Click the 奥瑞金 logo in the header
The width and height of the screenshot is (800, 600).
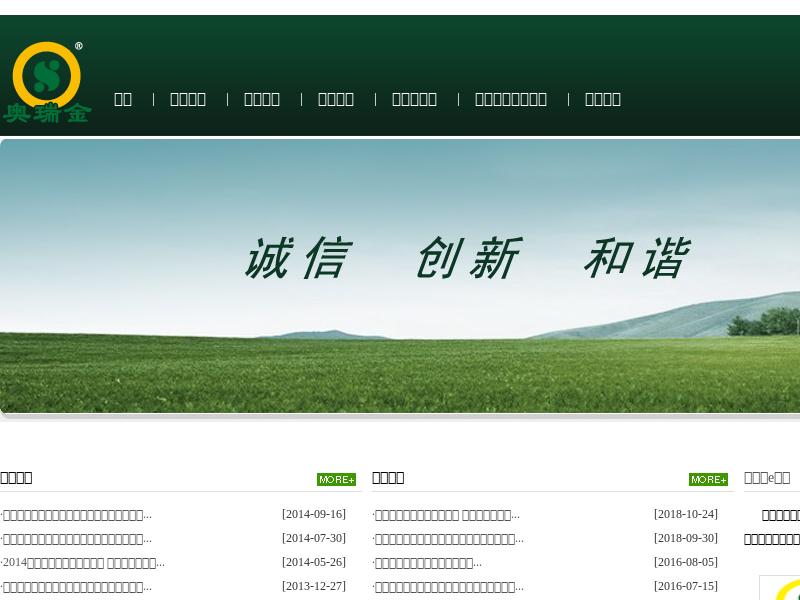[x=47, y=82]
